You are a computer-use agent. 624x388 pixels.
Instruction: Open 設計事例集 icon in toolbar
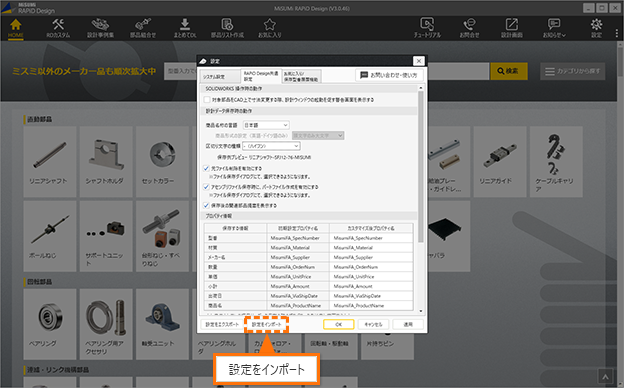(100, 28)
